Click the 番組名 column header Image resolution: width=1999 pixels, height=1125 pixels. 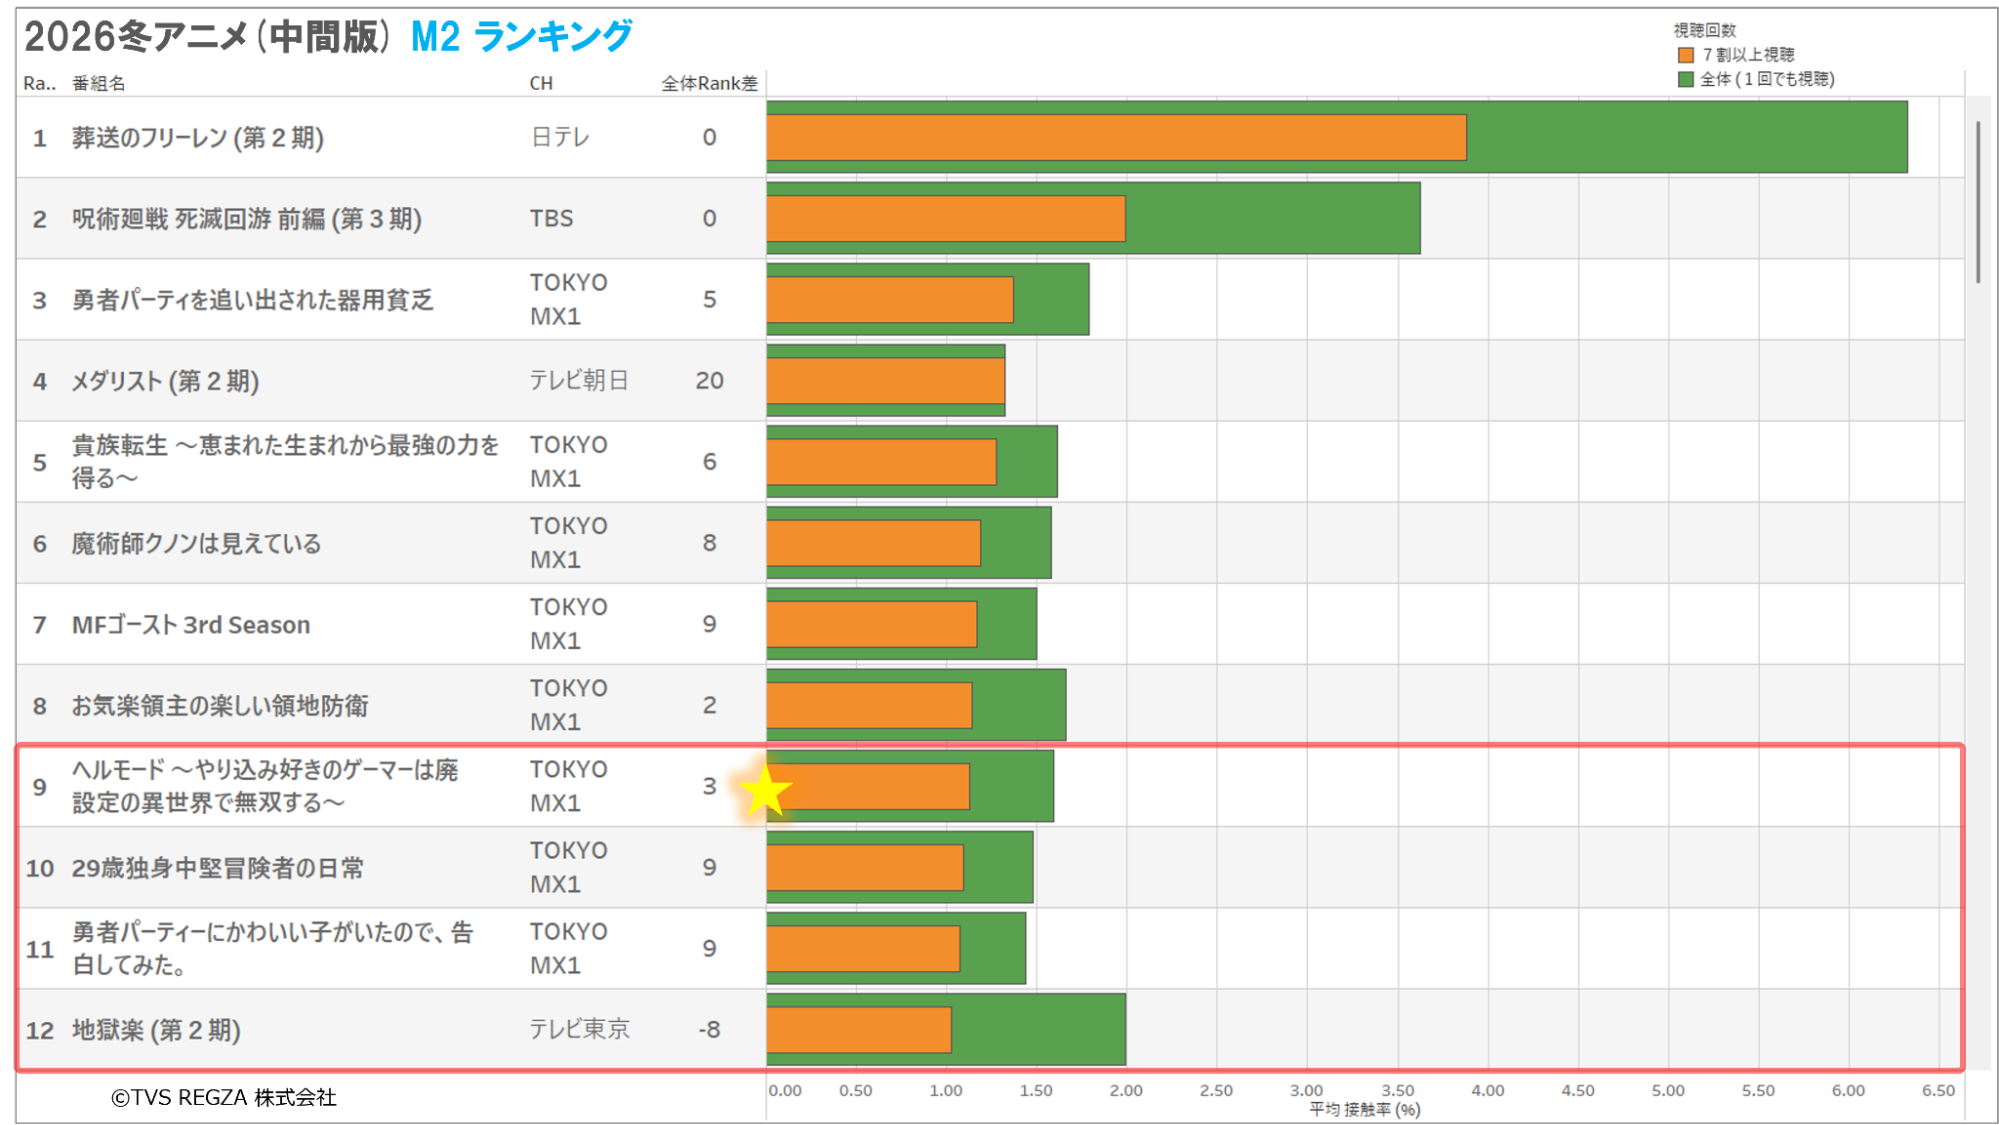[98, 83]
